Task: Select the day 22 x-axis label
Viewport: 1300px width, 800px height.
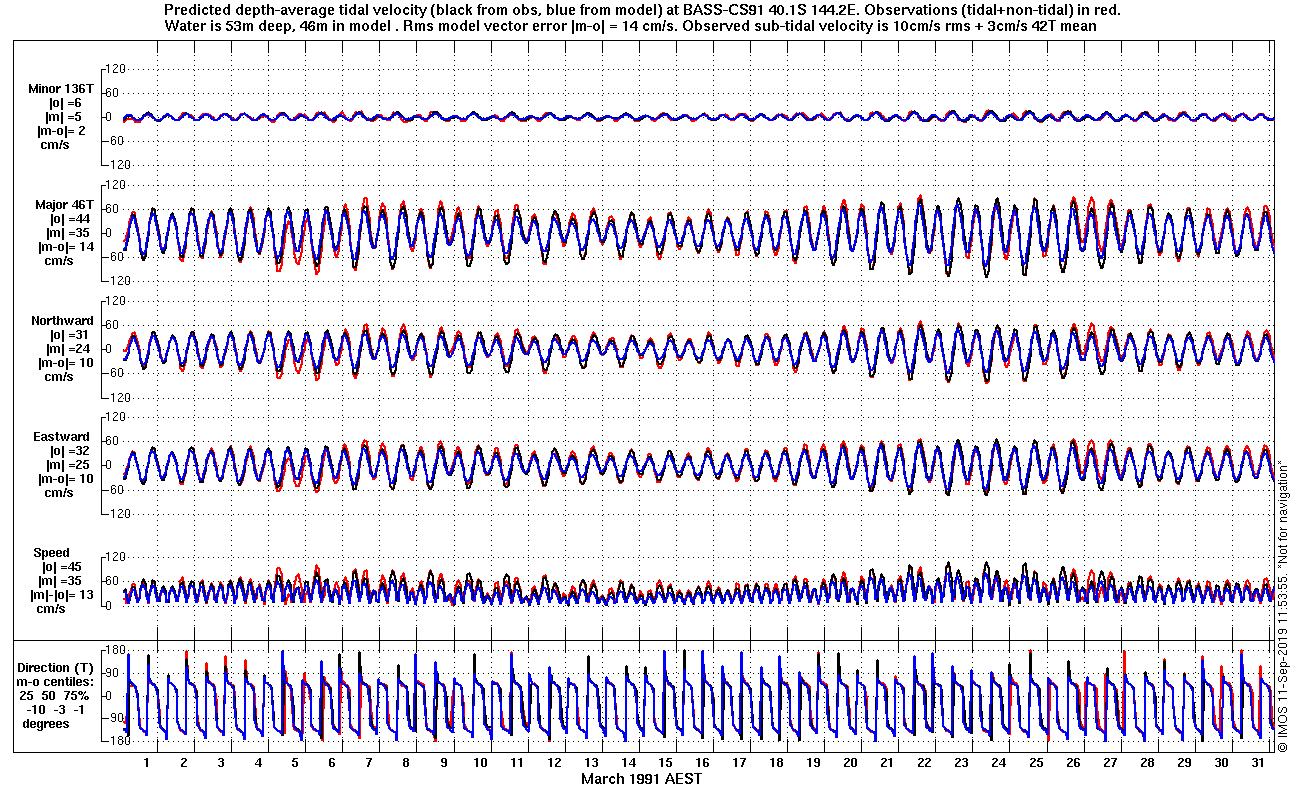Action: [924, 762]
